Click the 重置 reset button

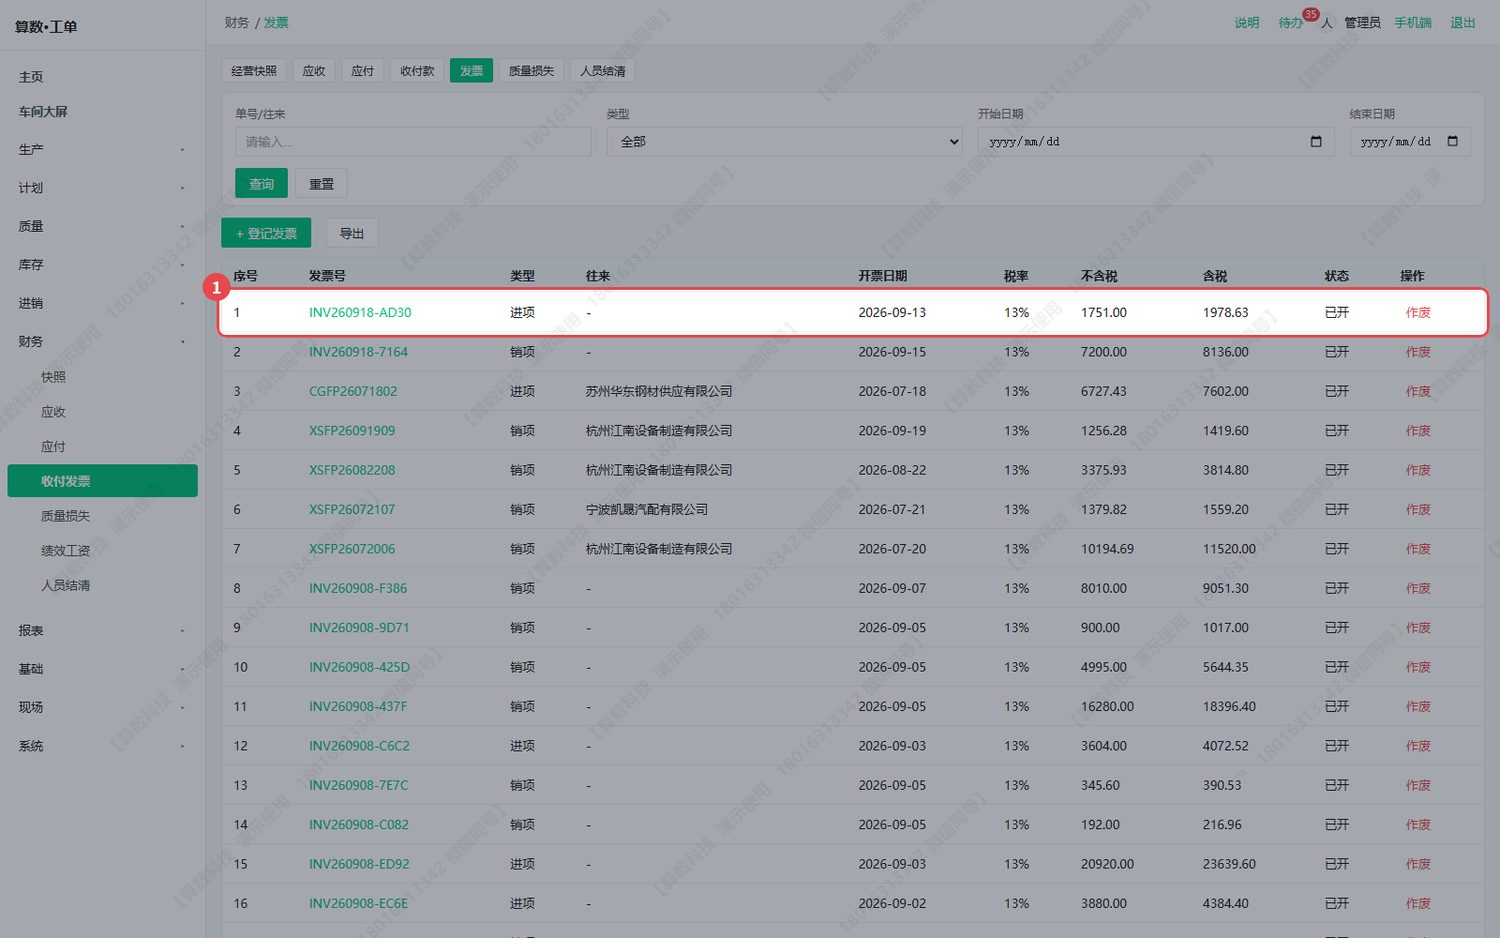coord(322,184)
